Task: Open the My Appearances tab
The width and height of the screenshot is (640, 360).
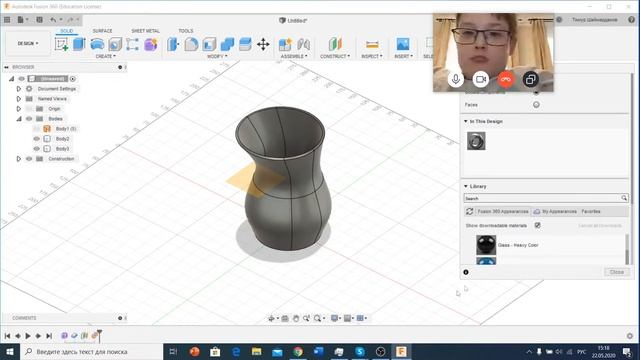Action: point(556,211)
